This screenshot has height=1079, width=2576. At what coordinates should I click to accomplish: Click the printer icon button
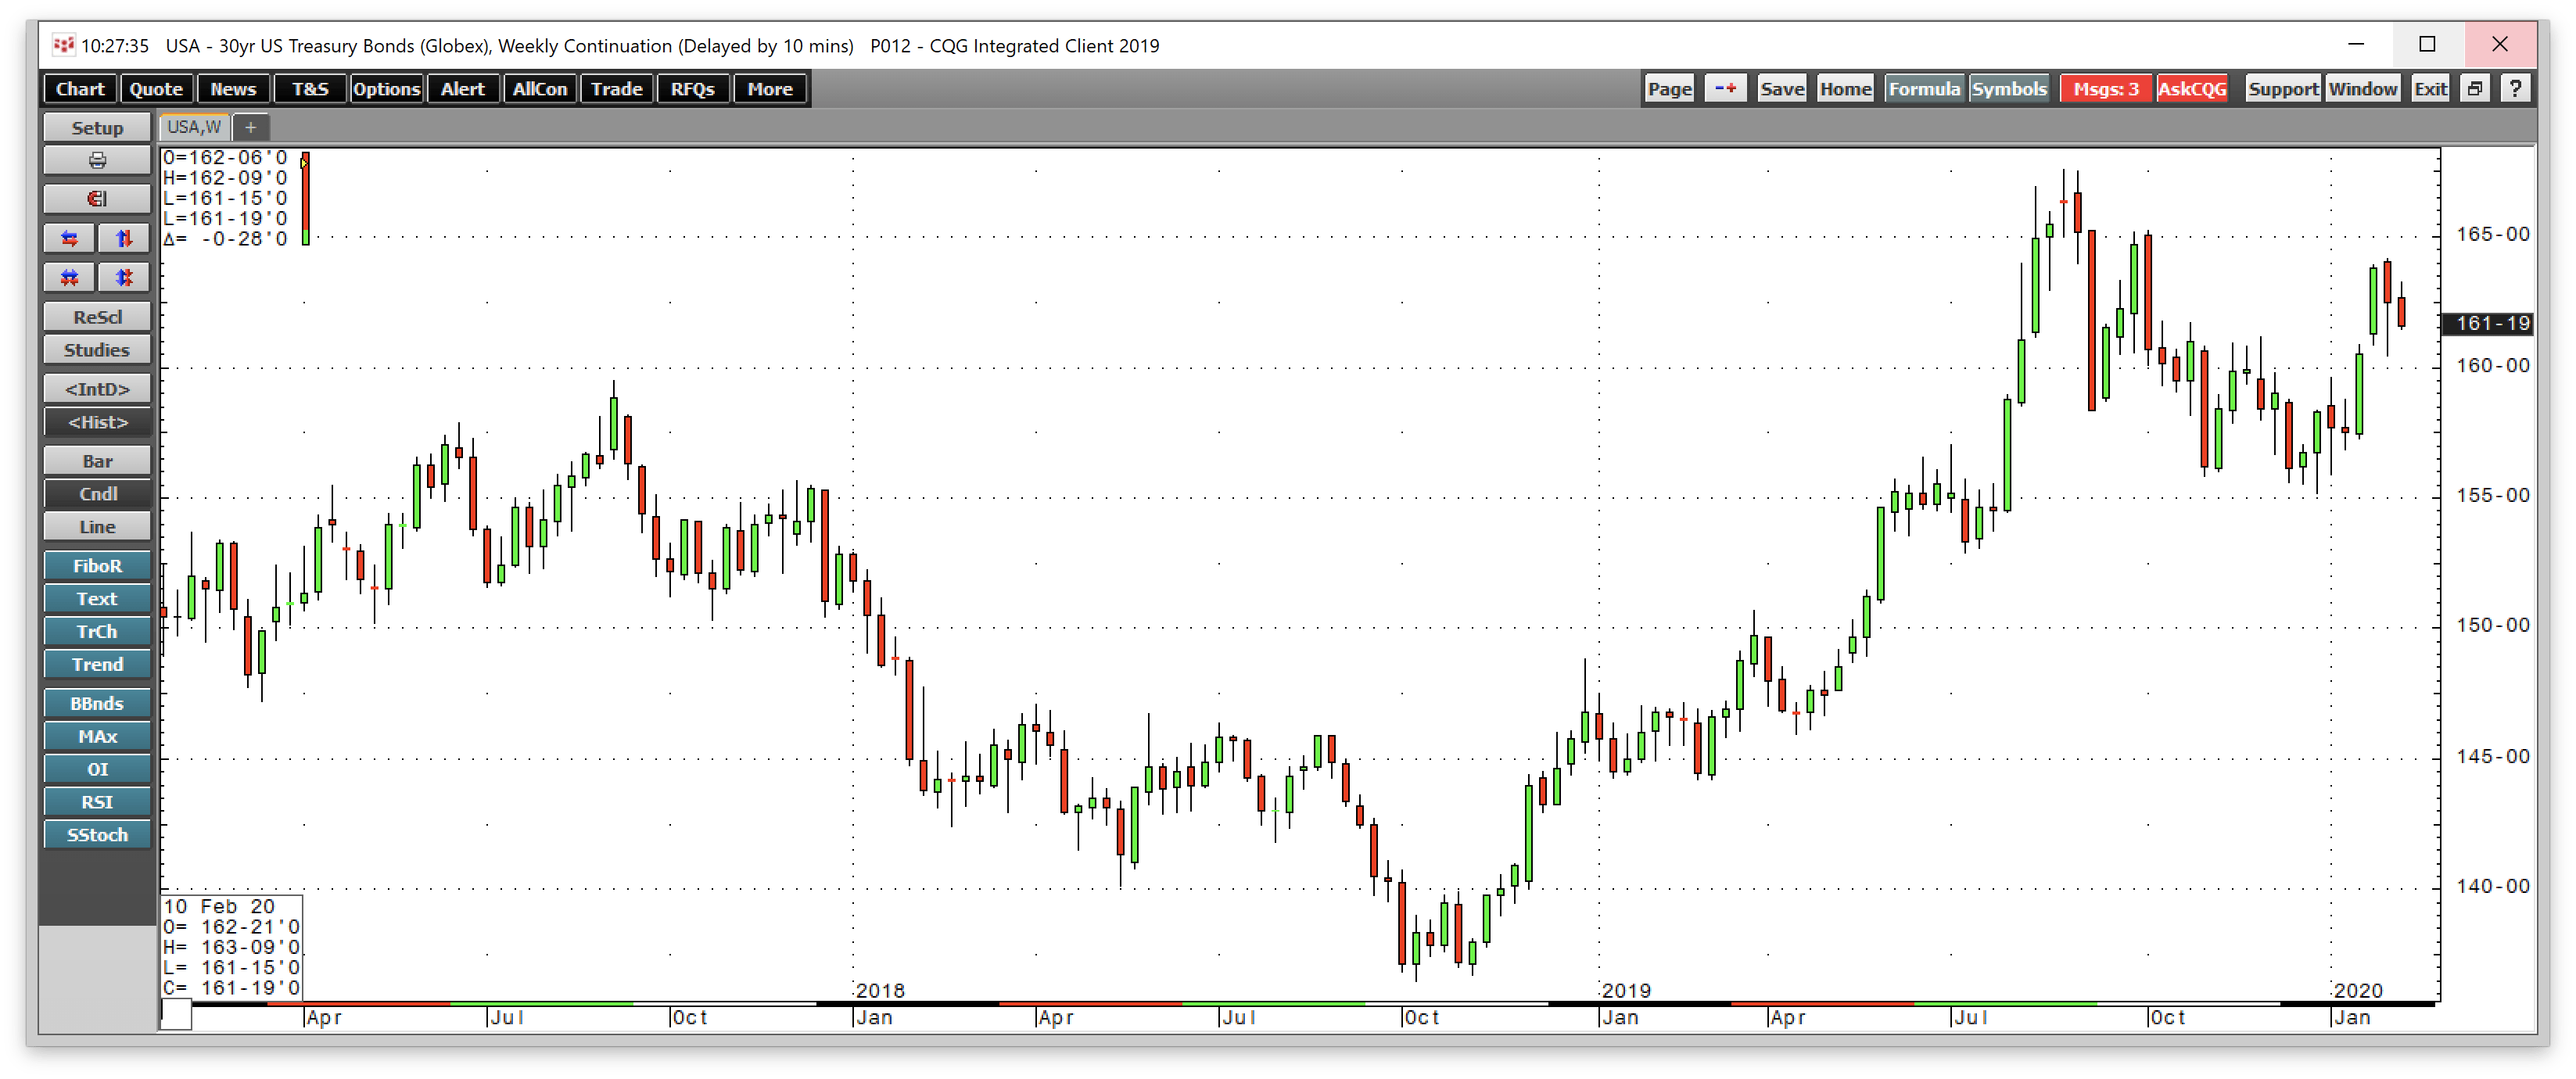coord(97,160)
